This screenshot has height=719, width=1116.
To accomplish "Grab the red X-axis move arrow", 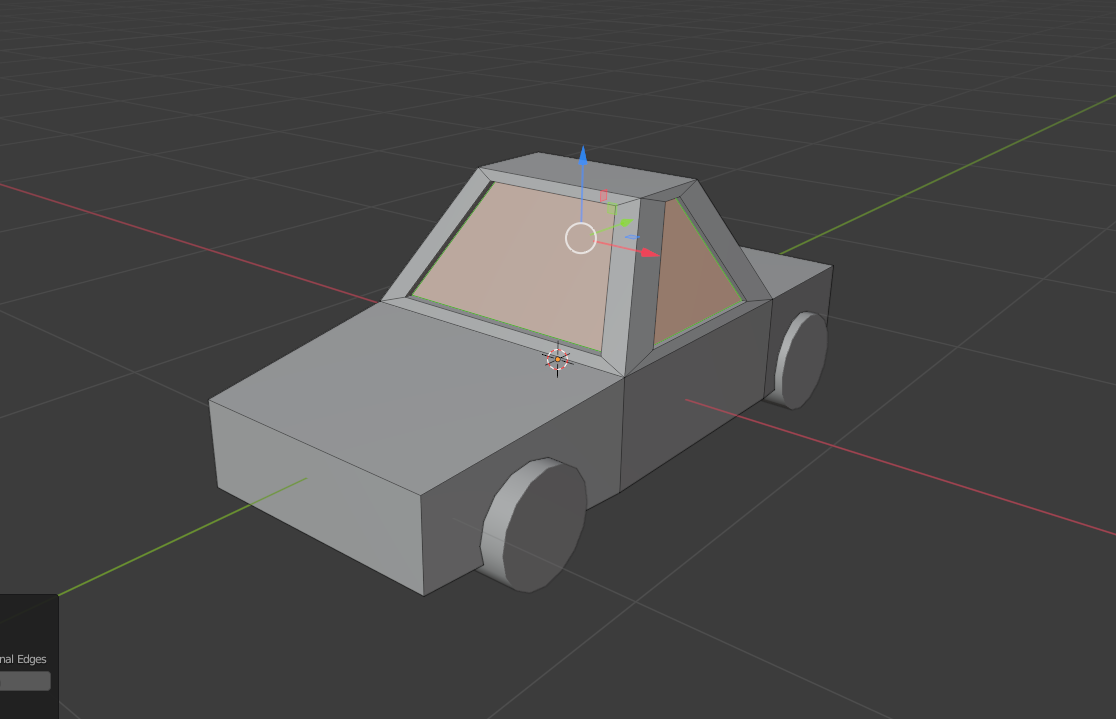I will (649, 253).
